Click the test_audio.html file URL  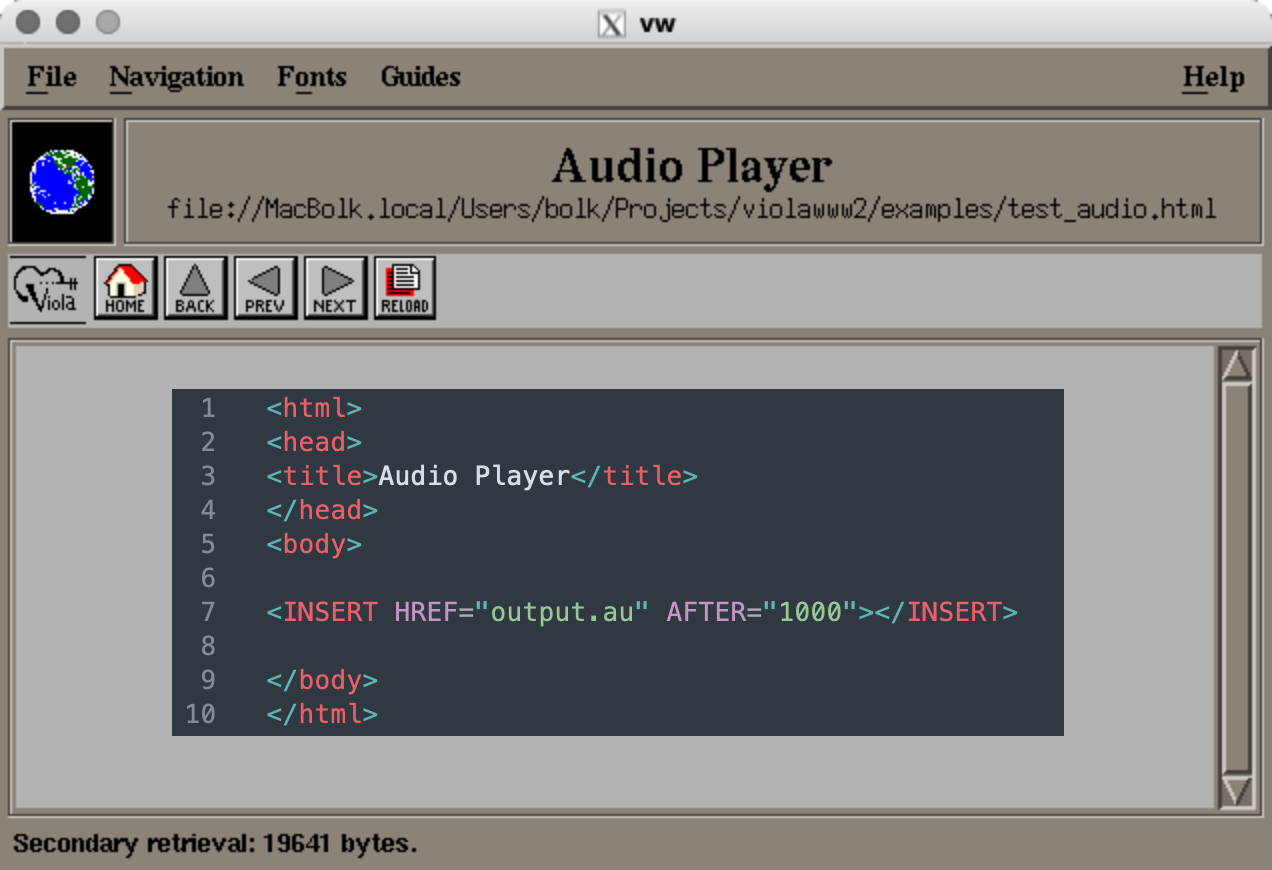coord(692,209)
